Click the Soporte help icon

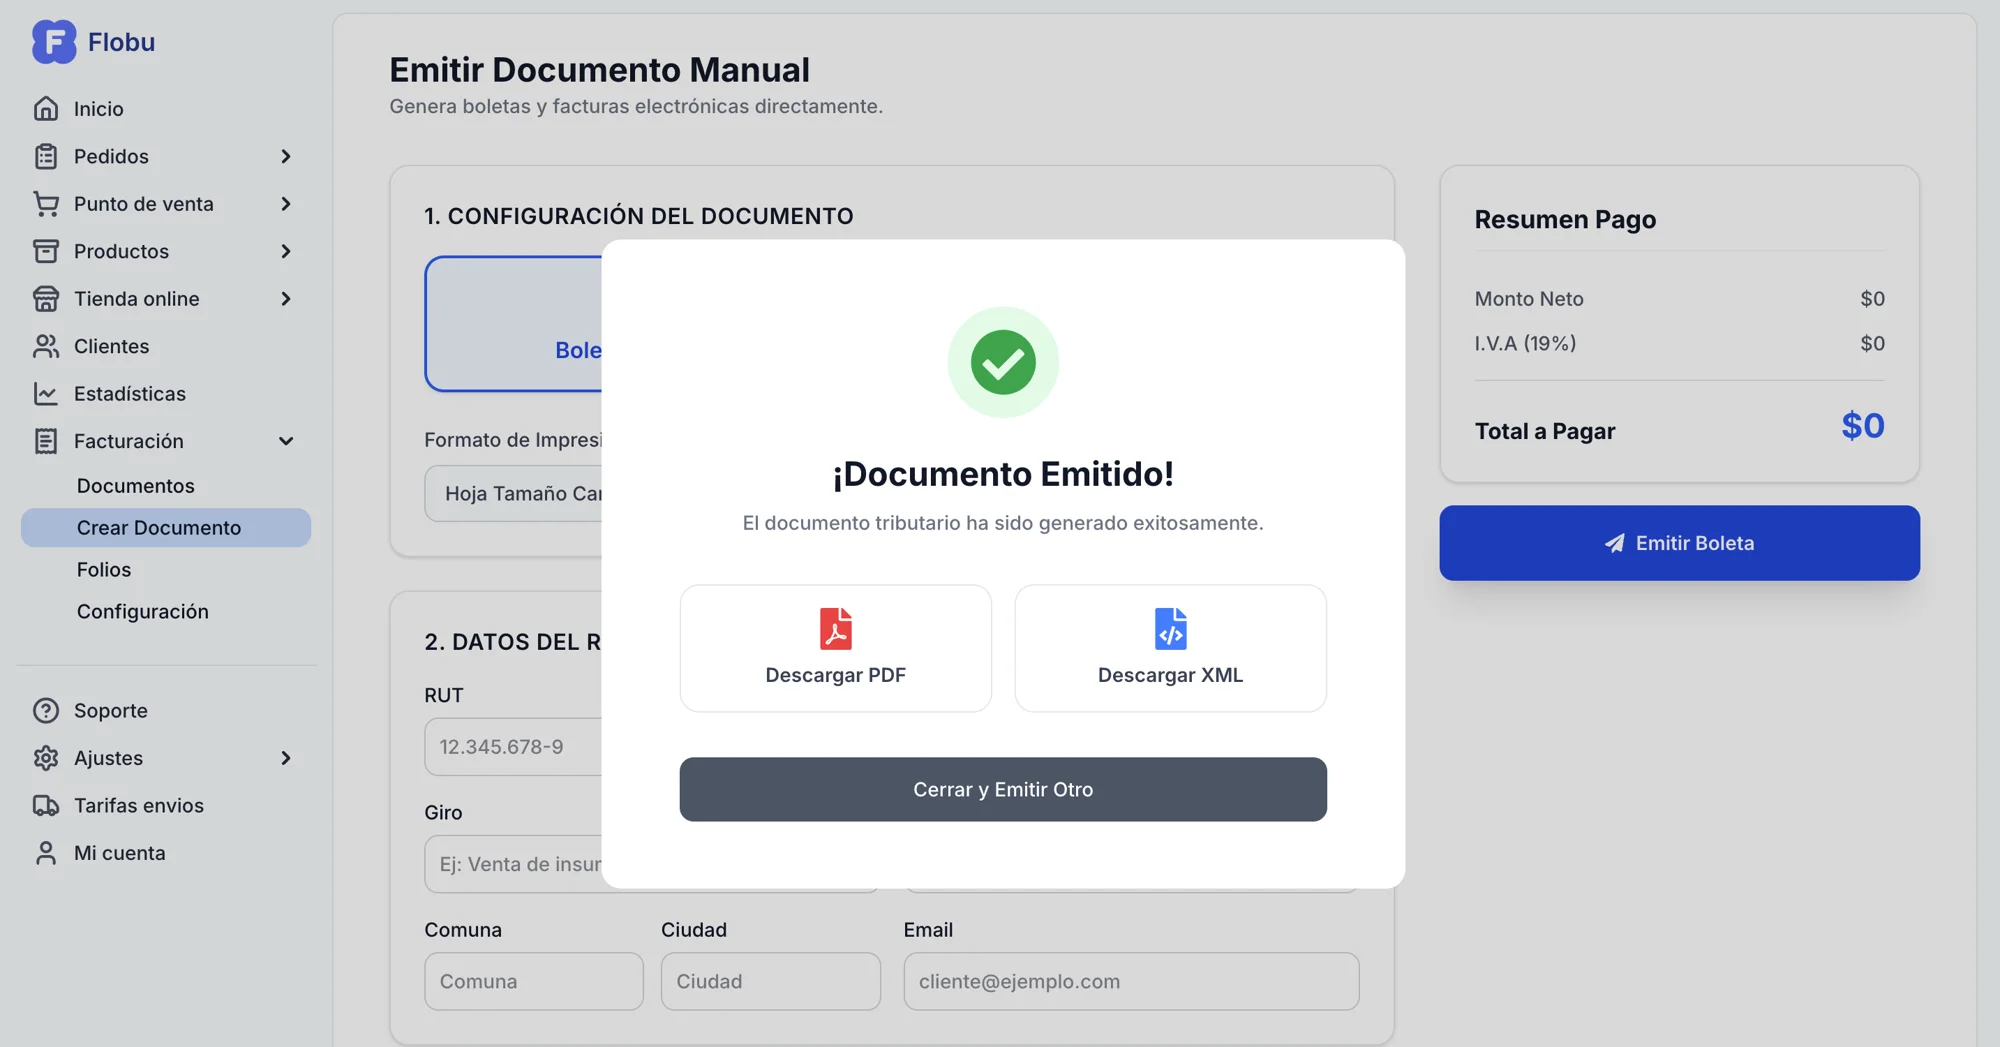tap(46, 710)
